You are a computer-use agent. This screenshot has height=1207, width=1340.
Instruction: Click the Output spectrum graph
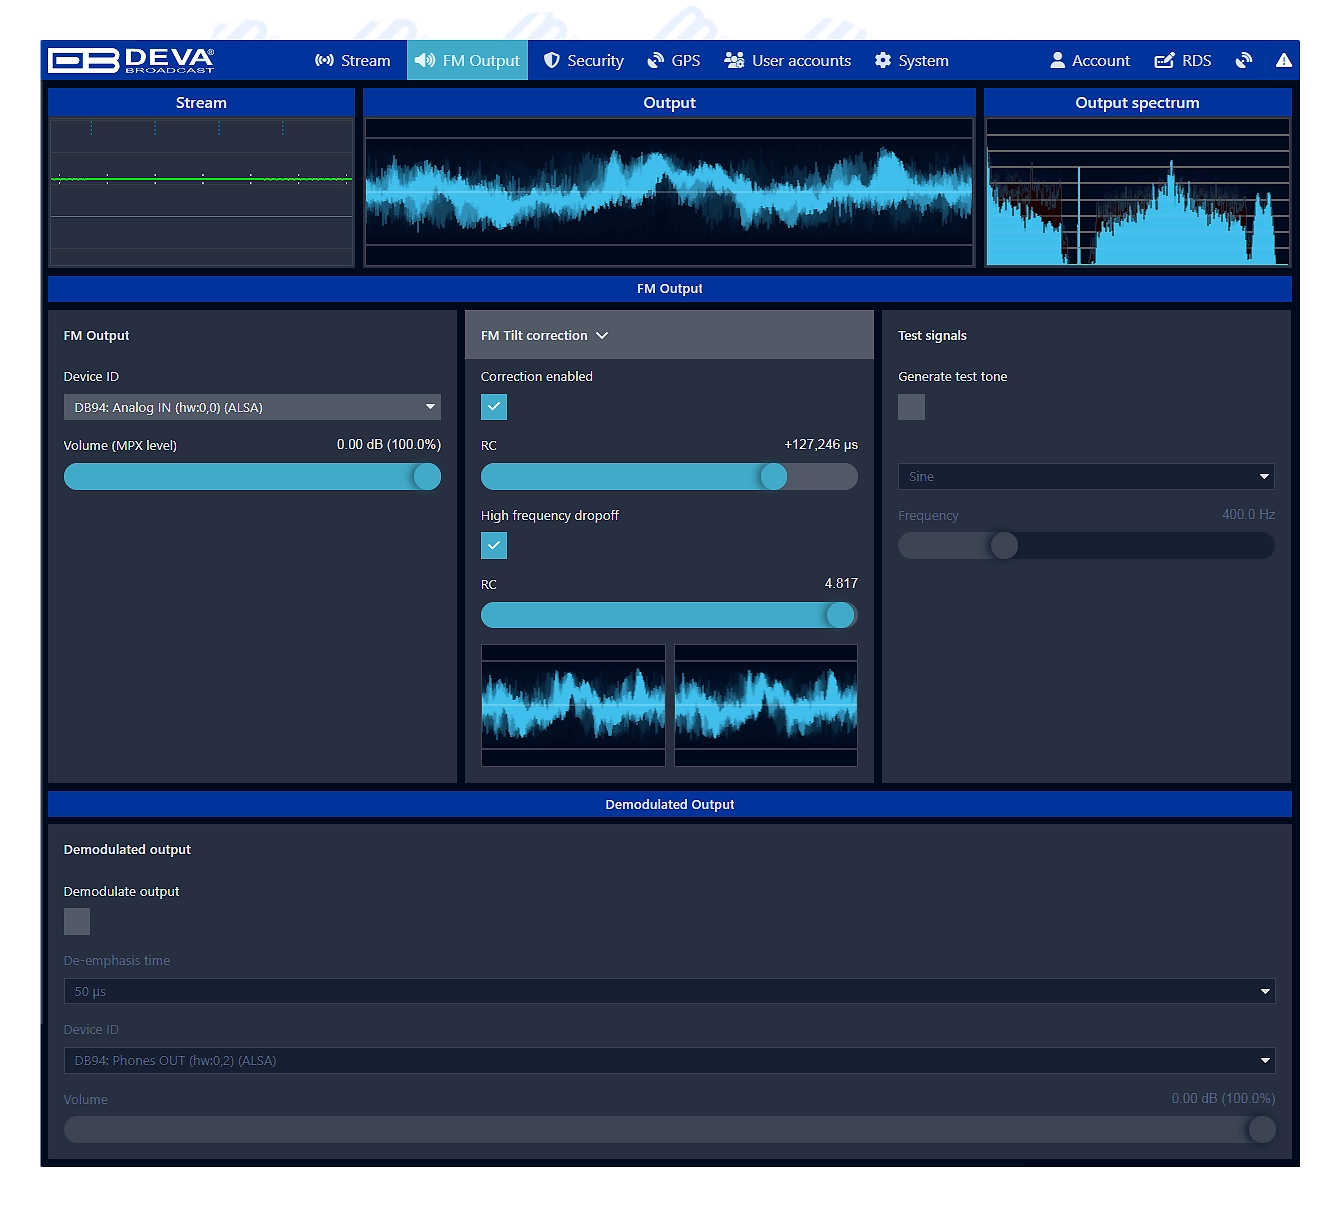[x=1137, y=192]
